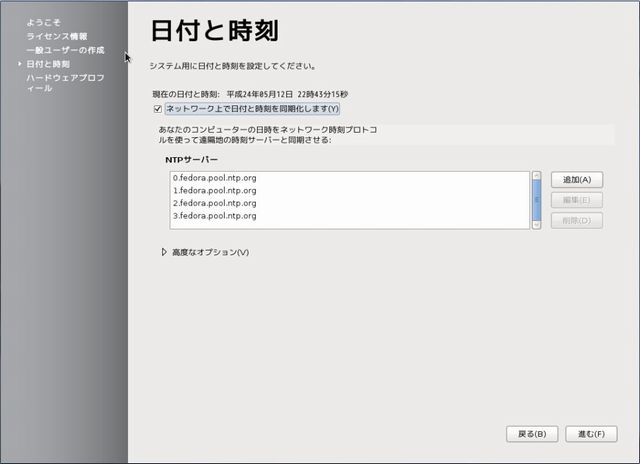Click the 進む(F) forward button
The width and height of the screenshot is (640, 464).
(x=591, y=434)
